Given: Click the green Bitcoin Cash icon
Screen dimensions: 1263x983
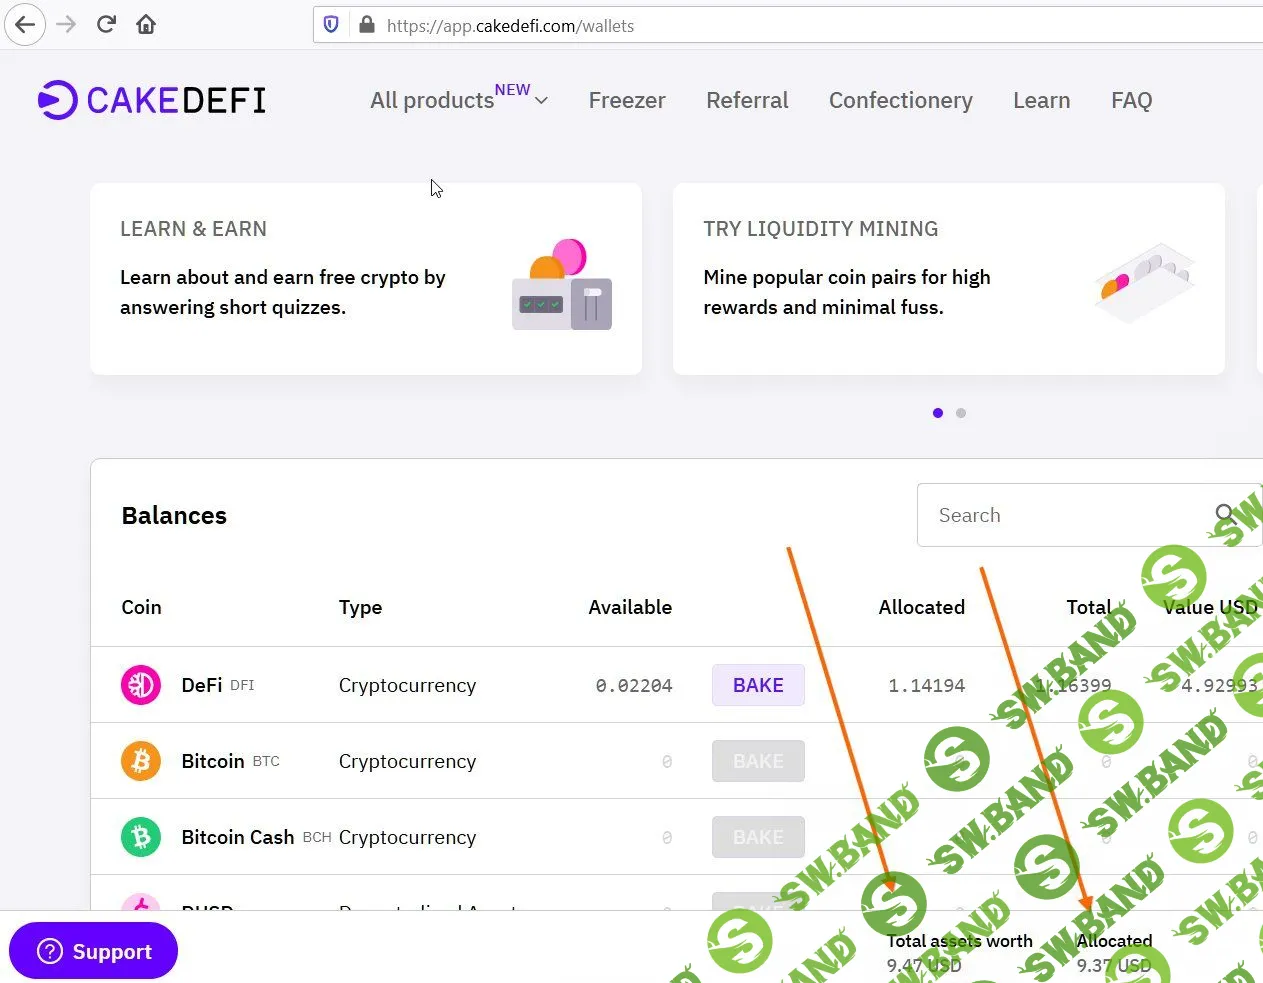Looking at the screenshot, I should point(141,837).
